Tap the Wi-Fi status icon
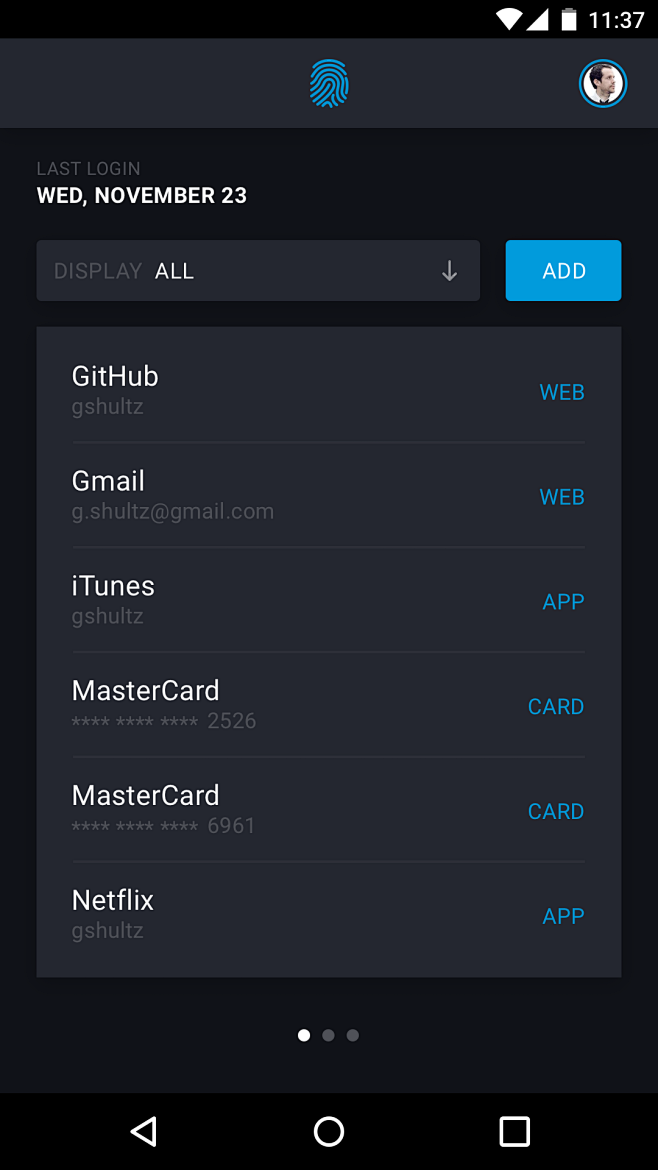This screenshot has width=658, height=1170. [x=509, y=19]
